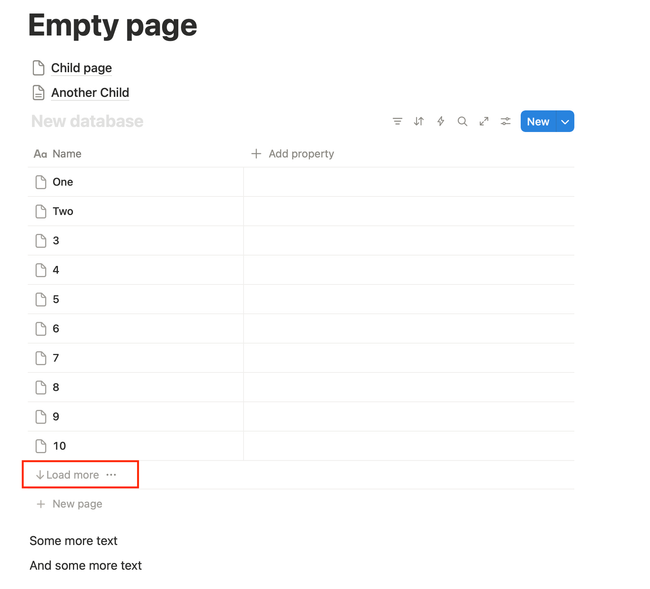Open the row named Two
The width and height of the screenshot is (650, 589).
point(63,211)
